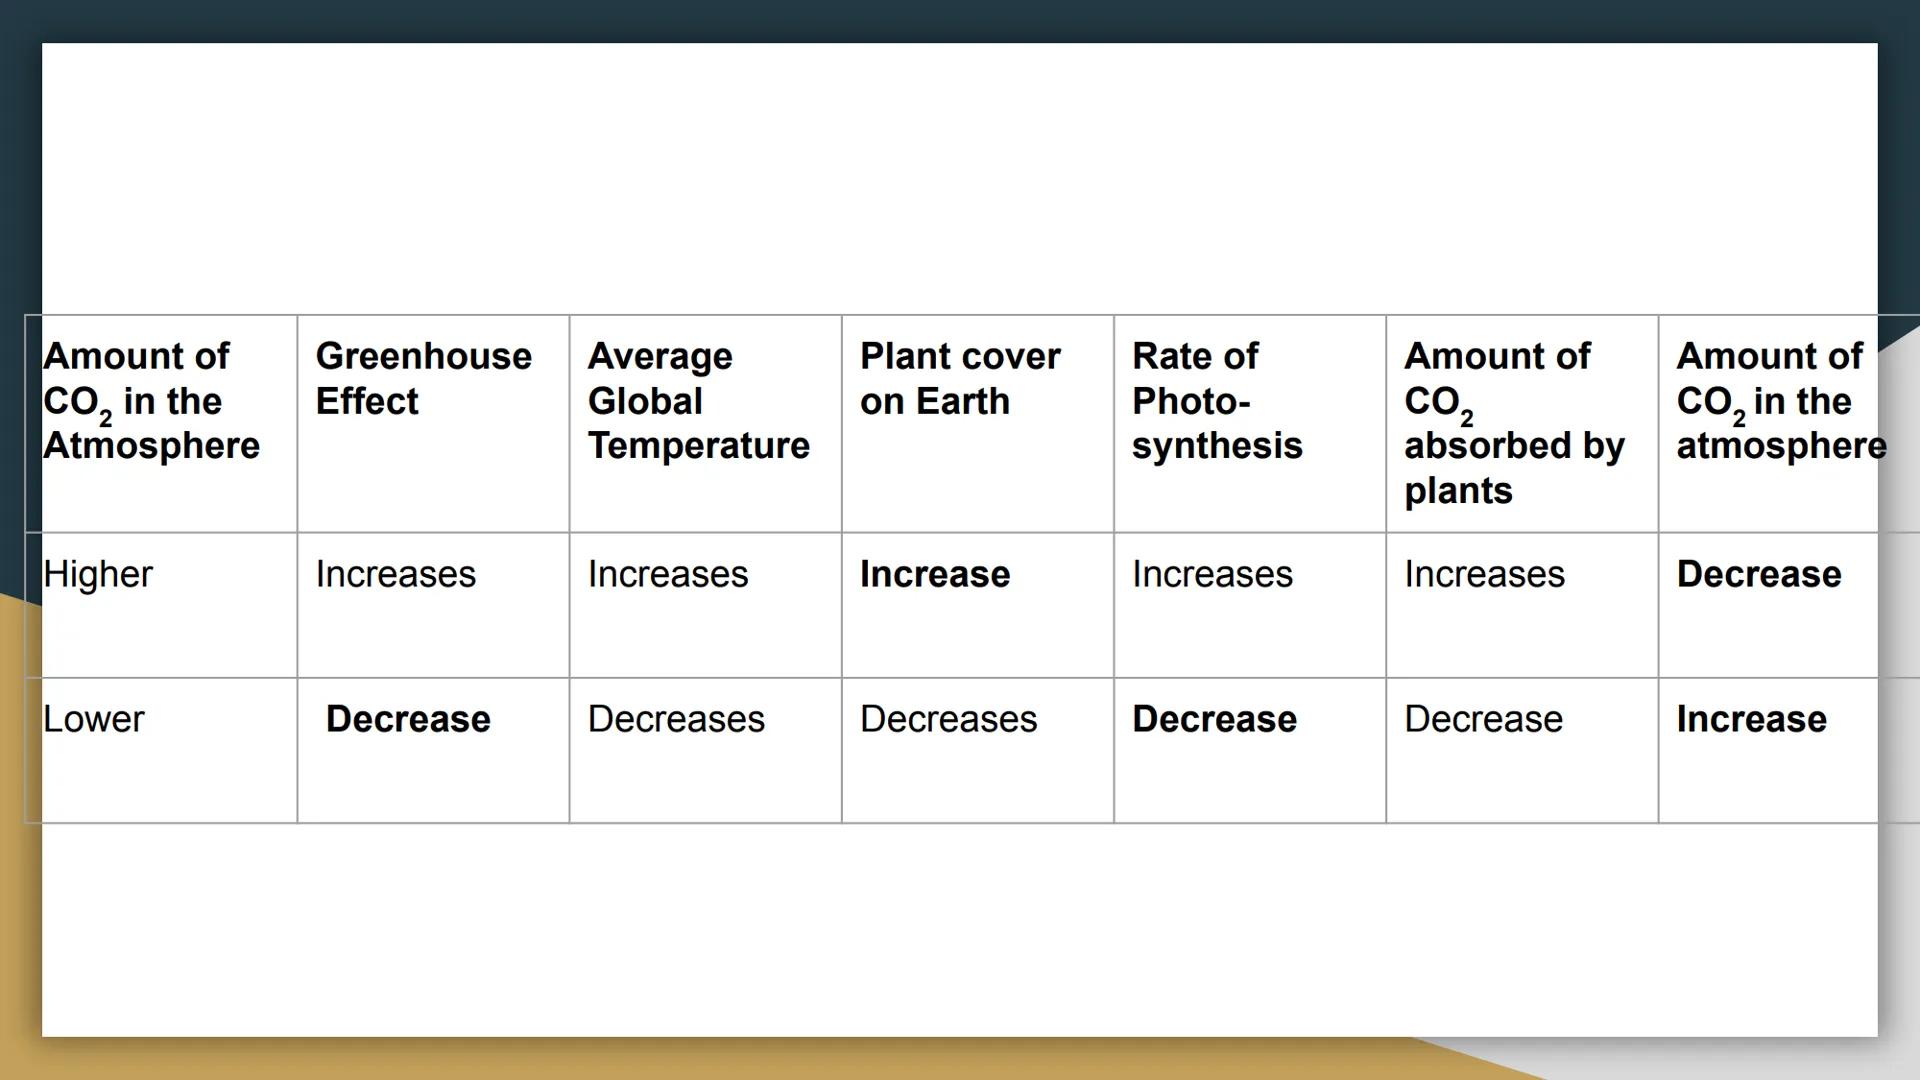Click "Decrease" under CO2 absorbed by plants
The height and width of the screenshot is (1080, 1920).
click(x=1483, y=720)
